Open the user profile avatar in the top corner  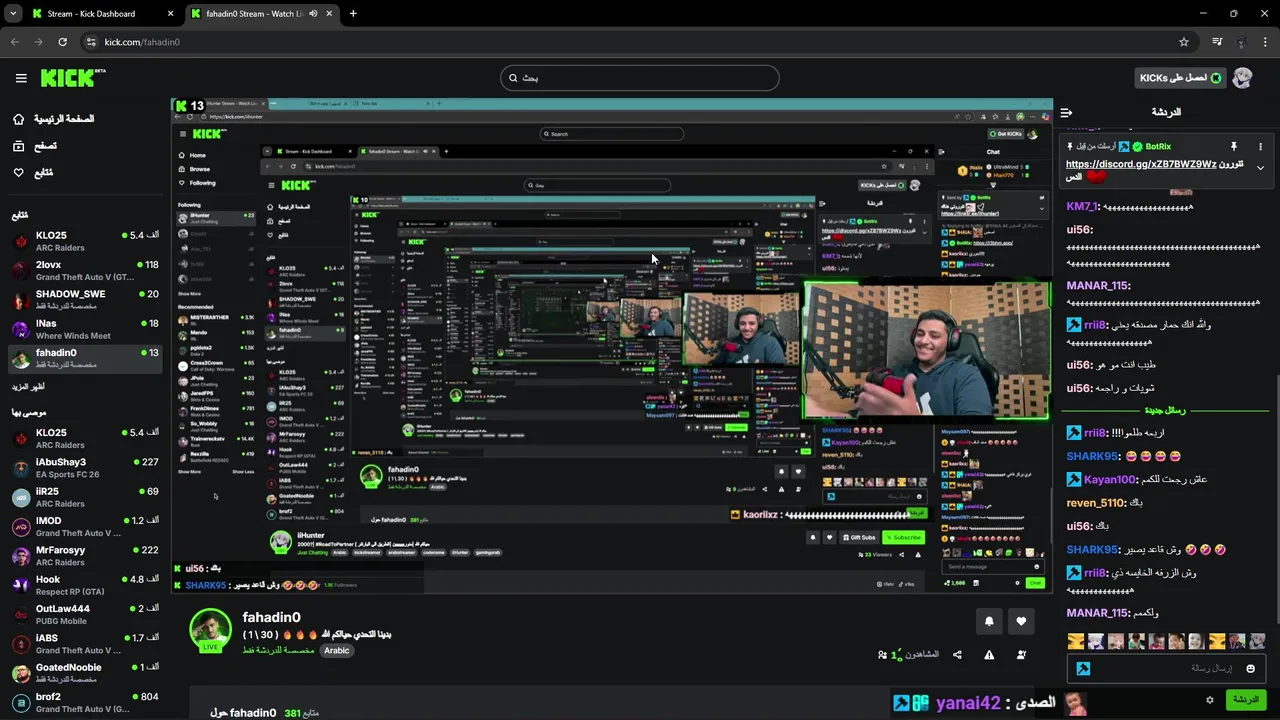[x=1242, y=78]
